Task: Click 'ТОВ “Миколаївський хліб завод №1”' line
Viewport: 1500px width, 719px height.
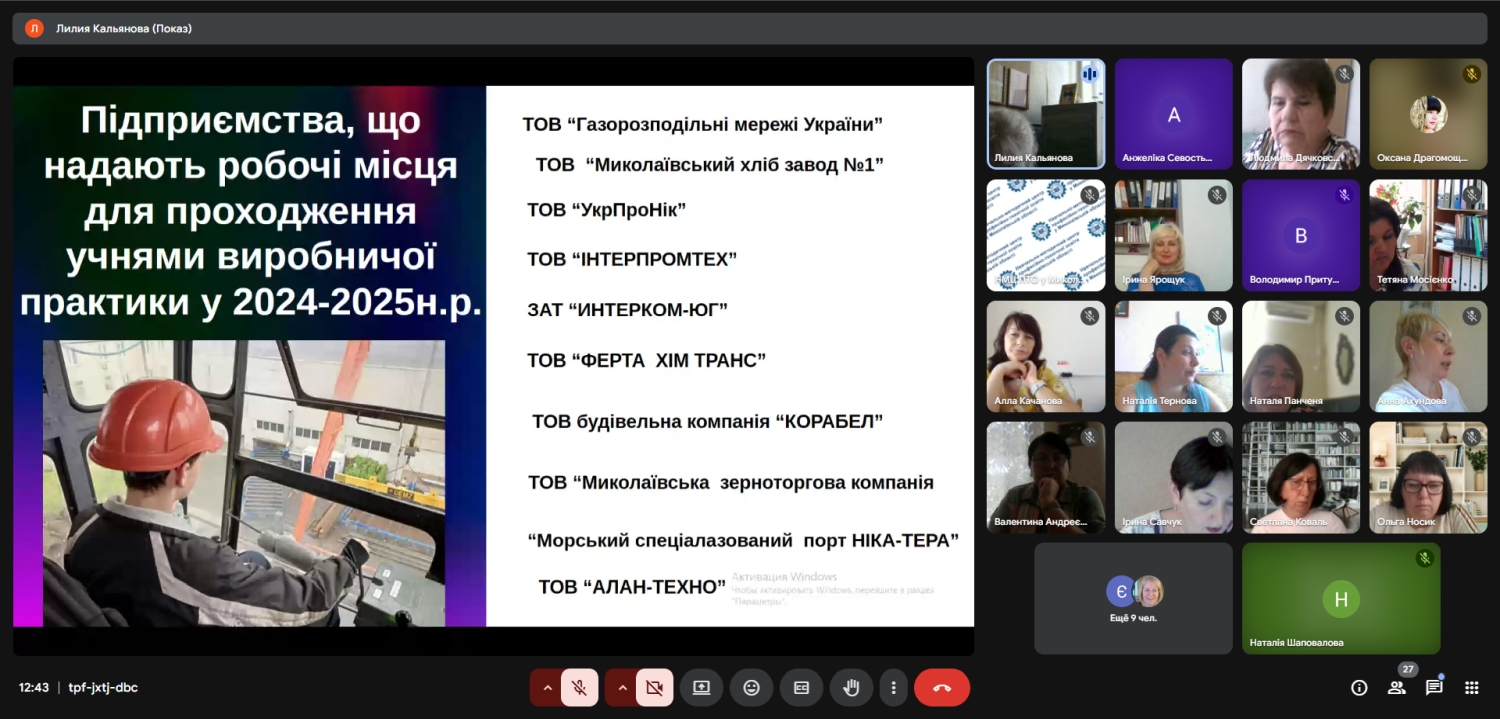Action: point(710,164)
